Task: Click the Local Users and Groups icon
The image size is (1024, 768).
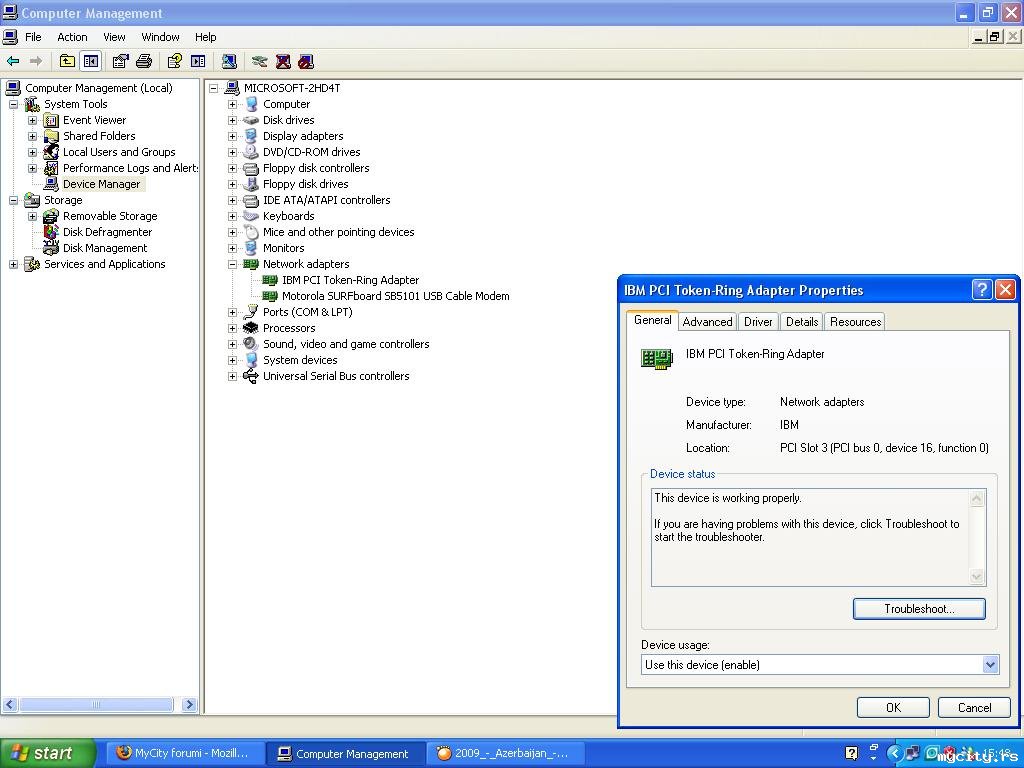Action: click(51, 152)
